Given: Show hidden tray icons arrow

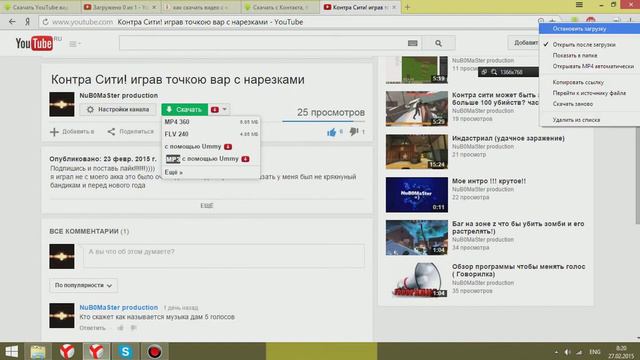Looking at the screenshot, I should 556,352.
